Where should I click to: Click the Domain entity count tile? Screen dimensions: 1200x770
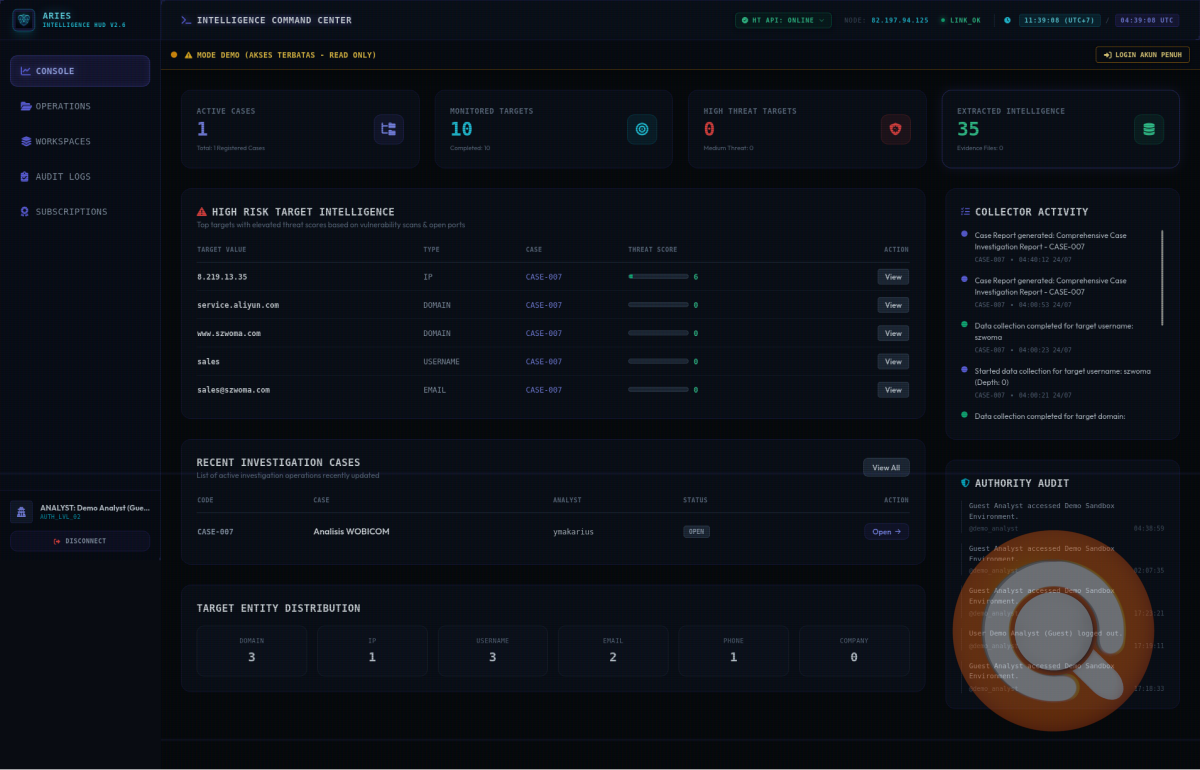(x=252, y=651)
